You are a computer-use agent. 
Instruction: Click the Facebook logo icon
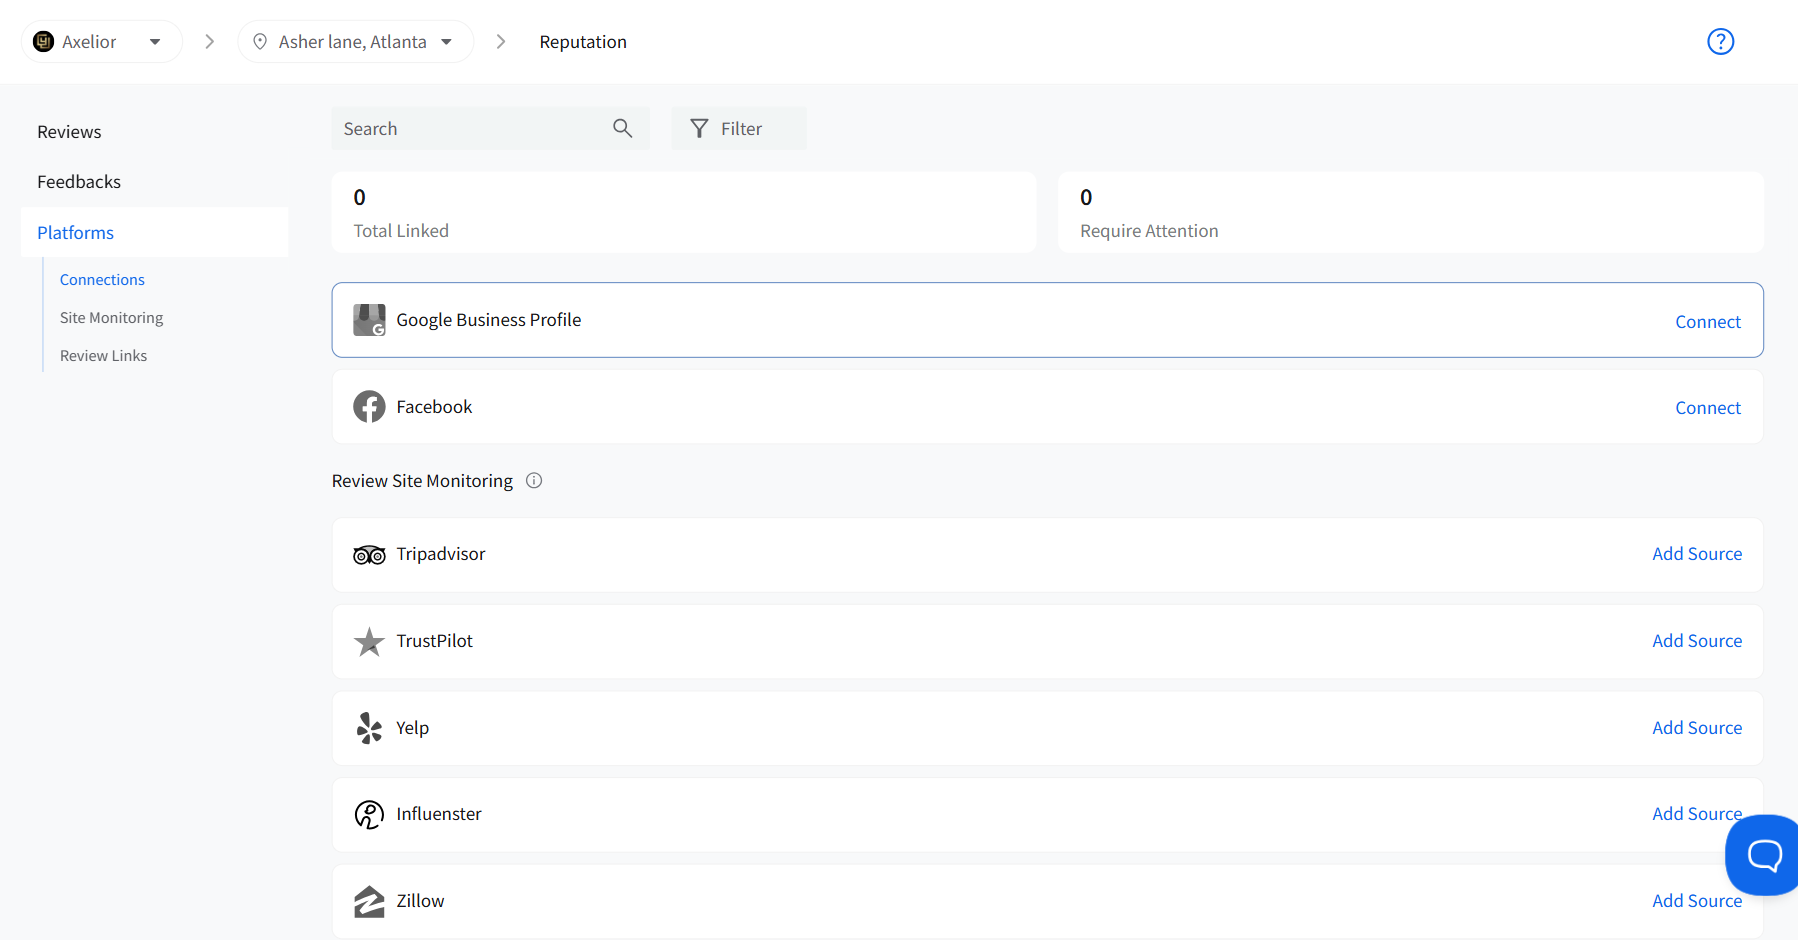369,407
